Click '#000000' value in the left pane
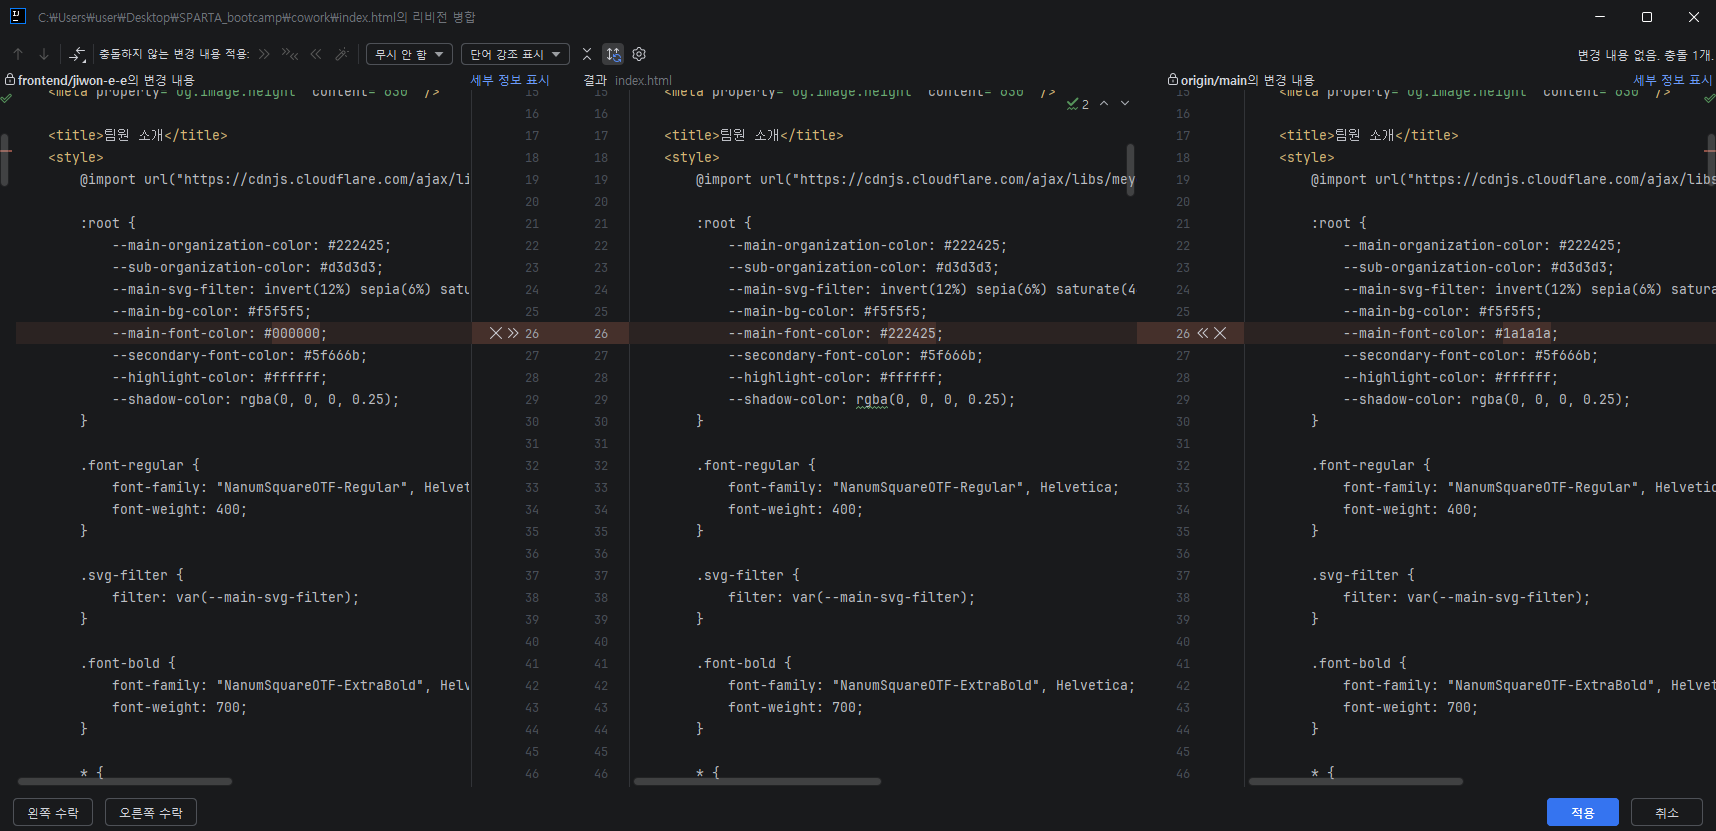Viewport: 1716px width, 831px height. click(x=291, y=333)
